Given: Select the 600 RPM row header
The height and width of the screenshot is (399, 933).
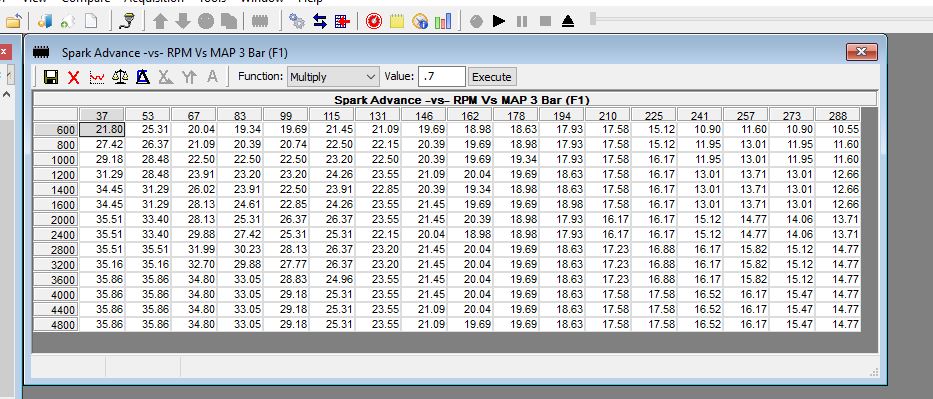Looking at the screenshot, I should (x=55, y=130).
